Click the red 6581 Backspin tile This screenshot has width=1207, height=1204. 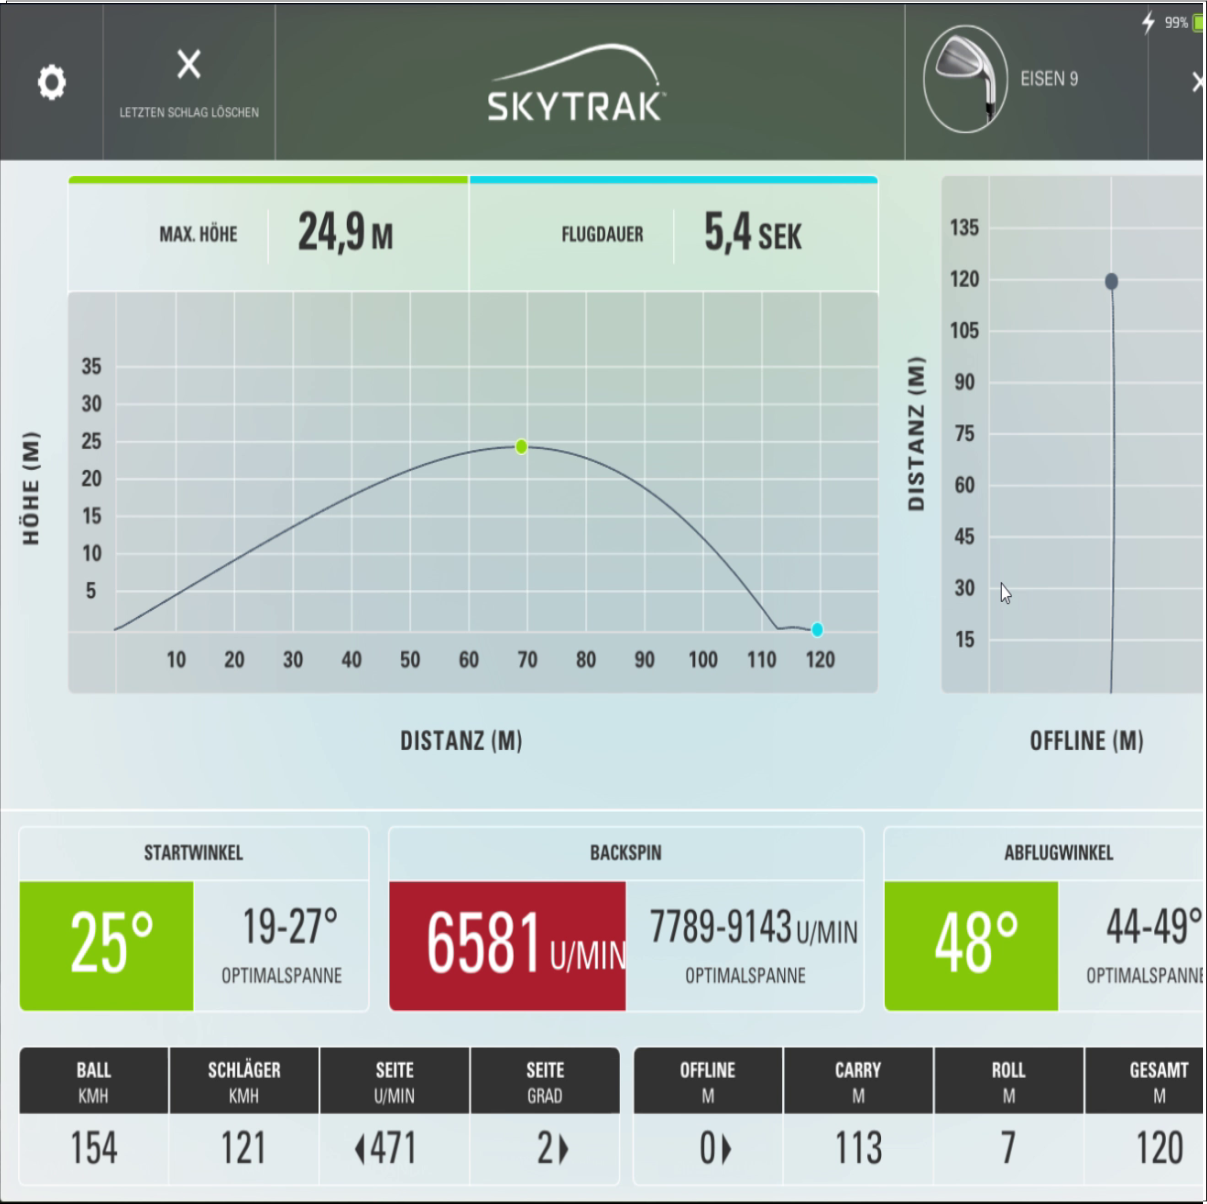point(508,945)
